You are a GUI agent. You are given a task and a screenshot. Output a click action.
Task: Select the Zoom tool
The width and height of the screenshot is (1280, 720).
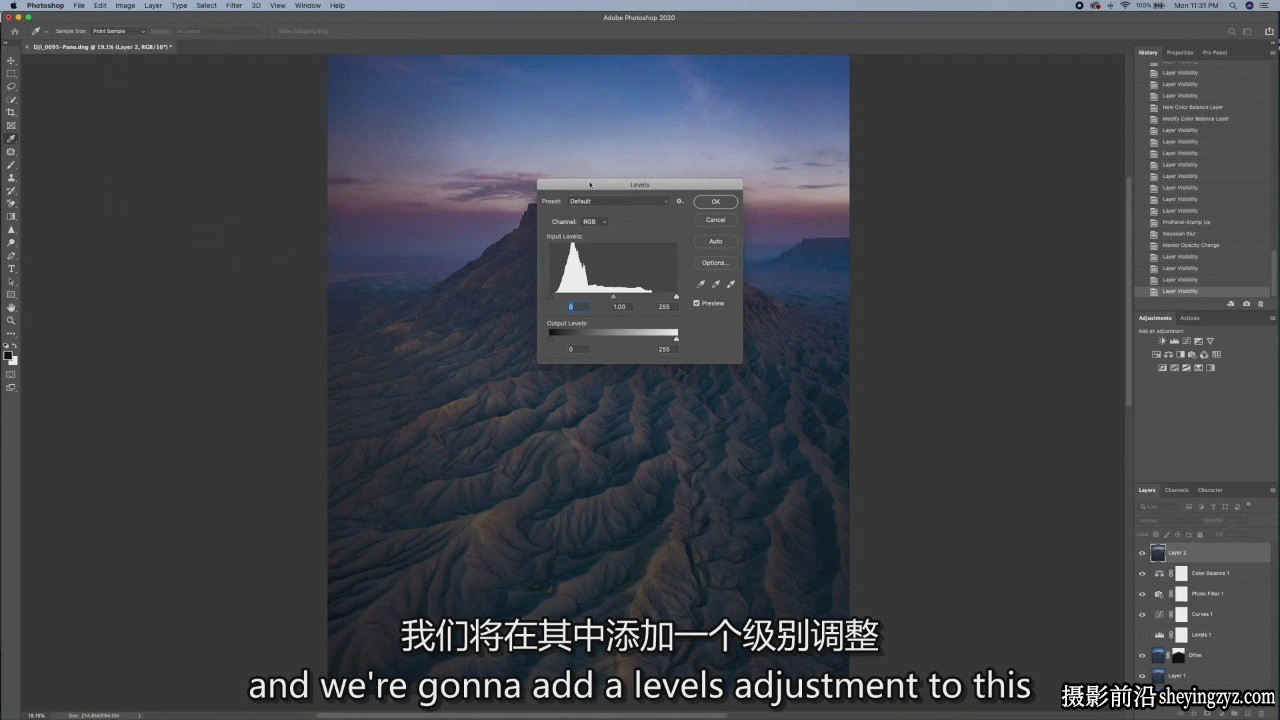pos(11,321)
